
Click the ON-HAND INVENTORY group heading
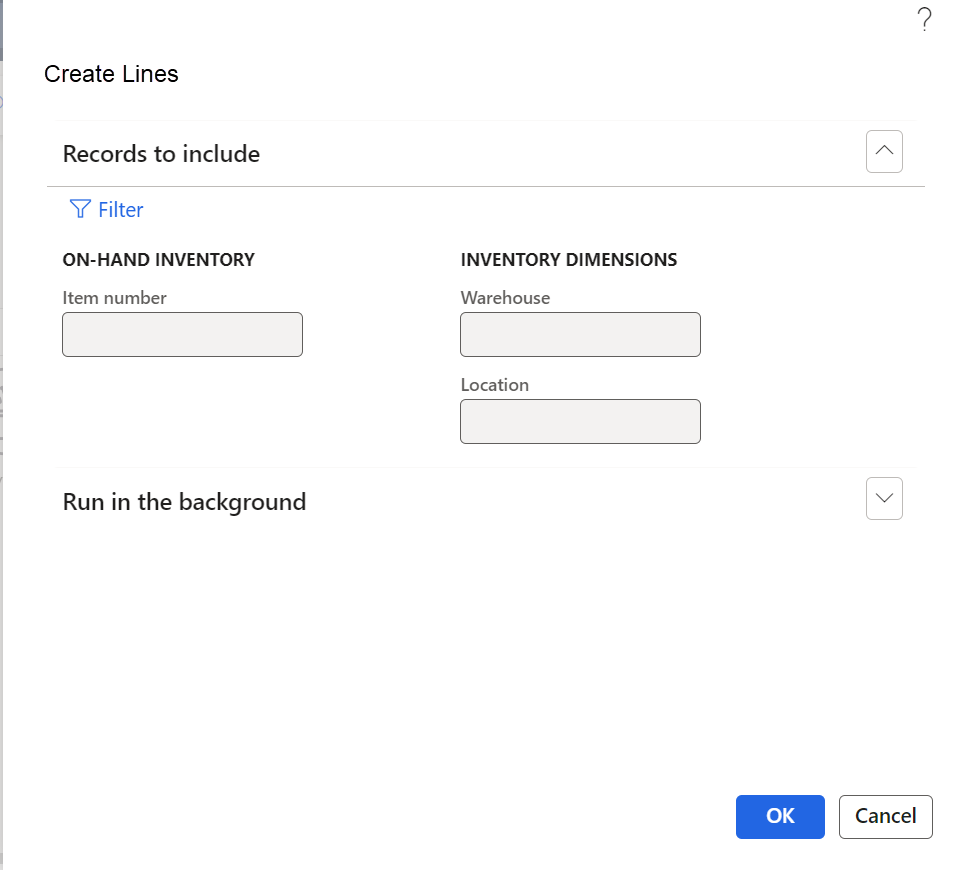pyautogui.click(x=158, y=259)
